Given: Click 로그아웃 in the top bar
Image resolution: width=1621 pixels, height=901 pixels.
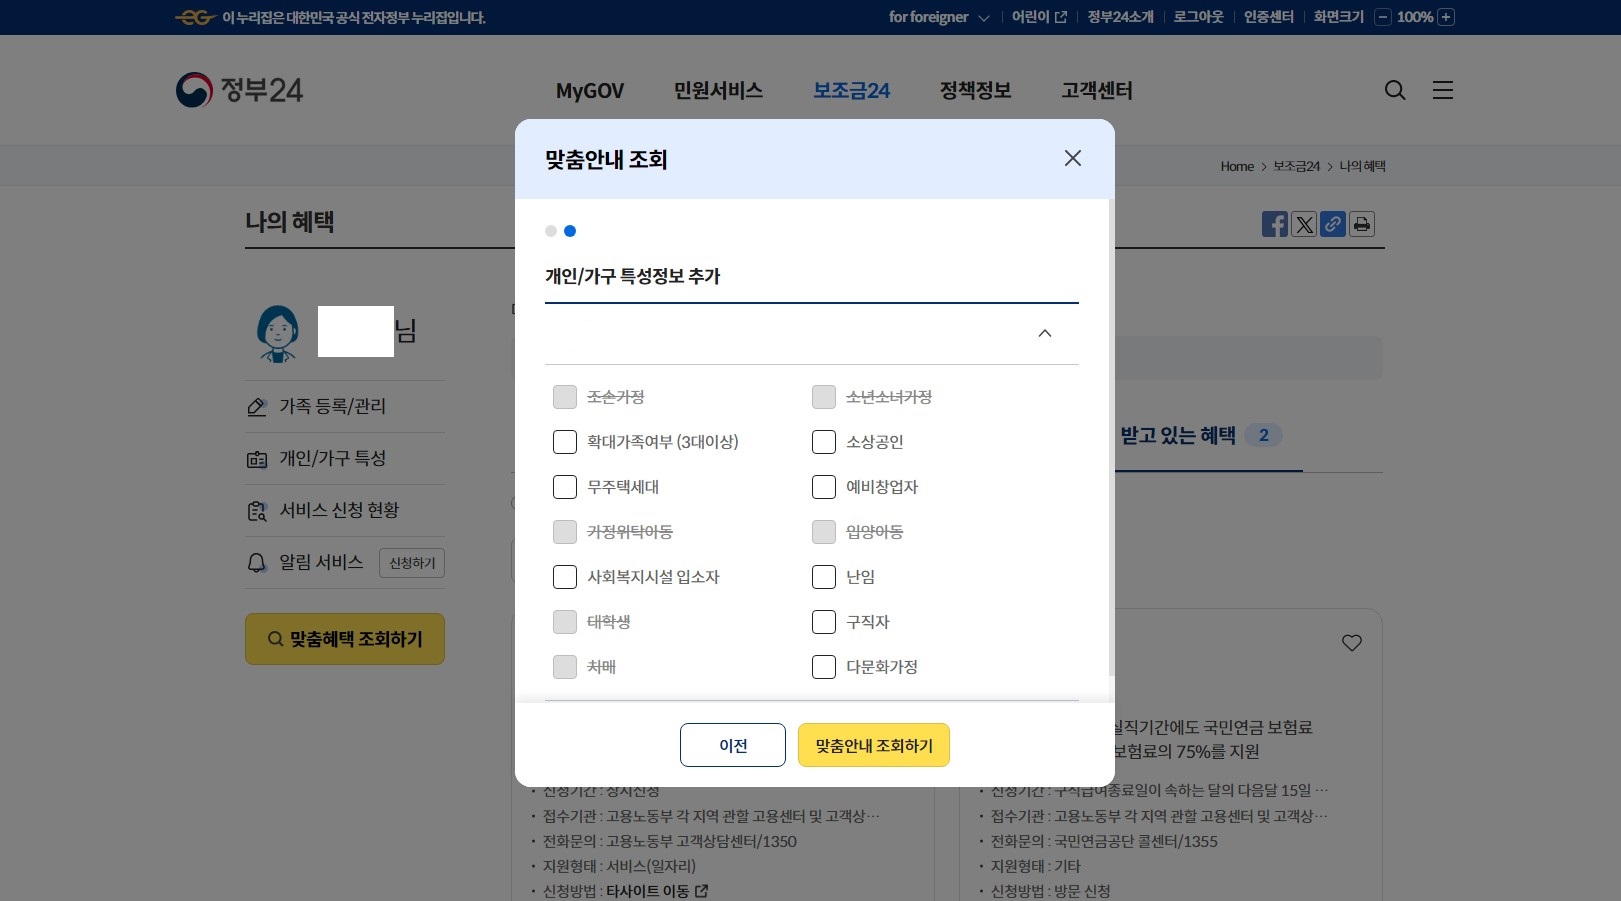Looking at the screenshot, I should tap(1197, 17).
